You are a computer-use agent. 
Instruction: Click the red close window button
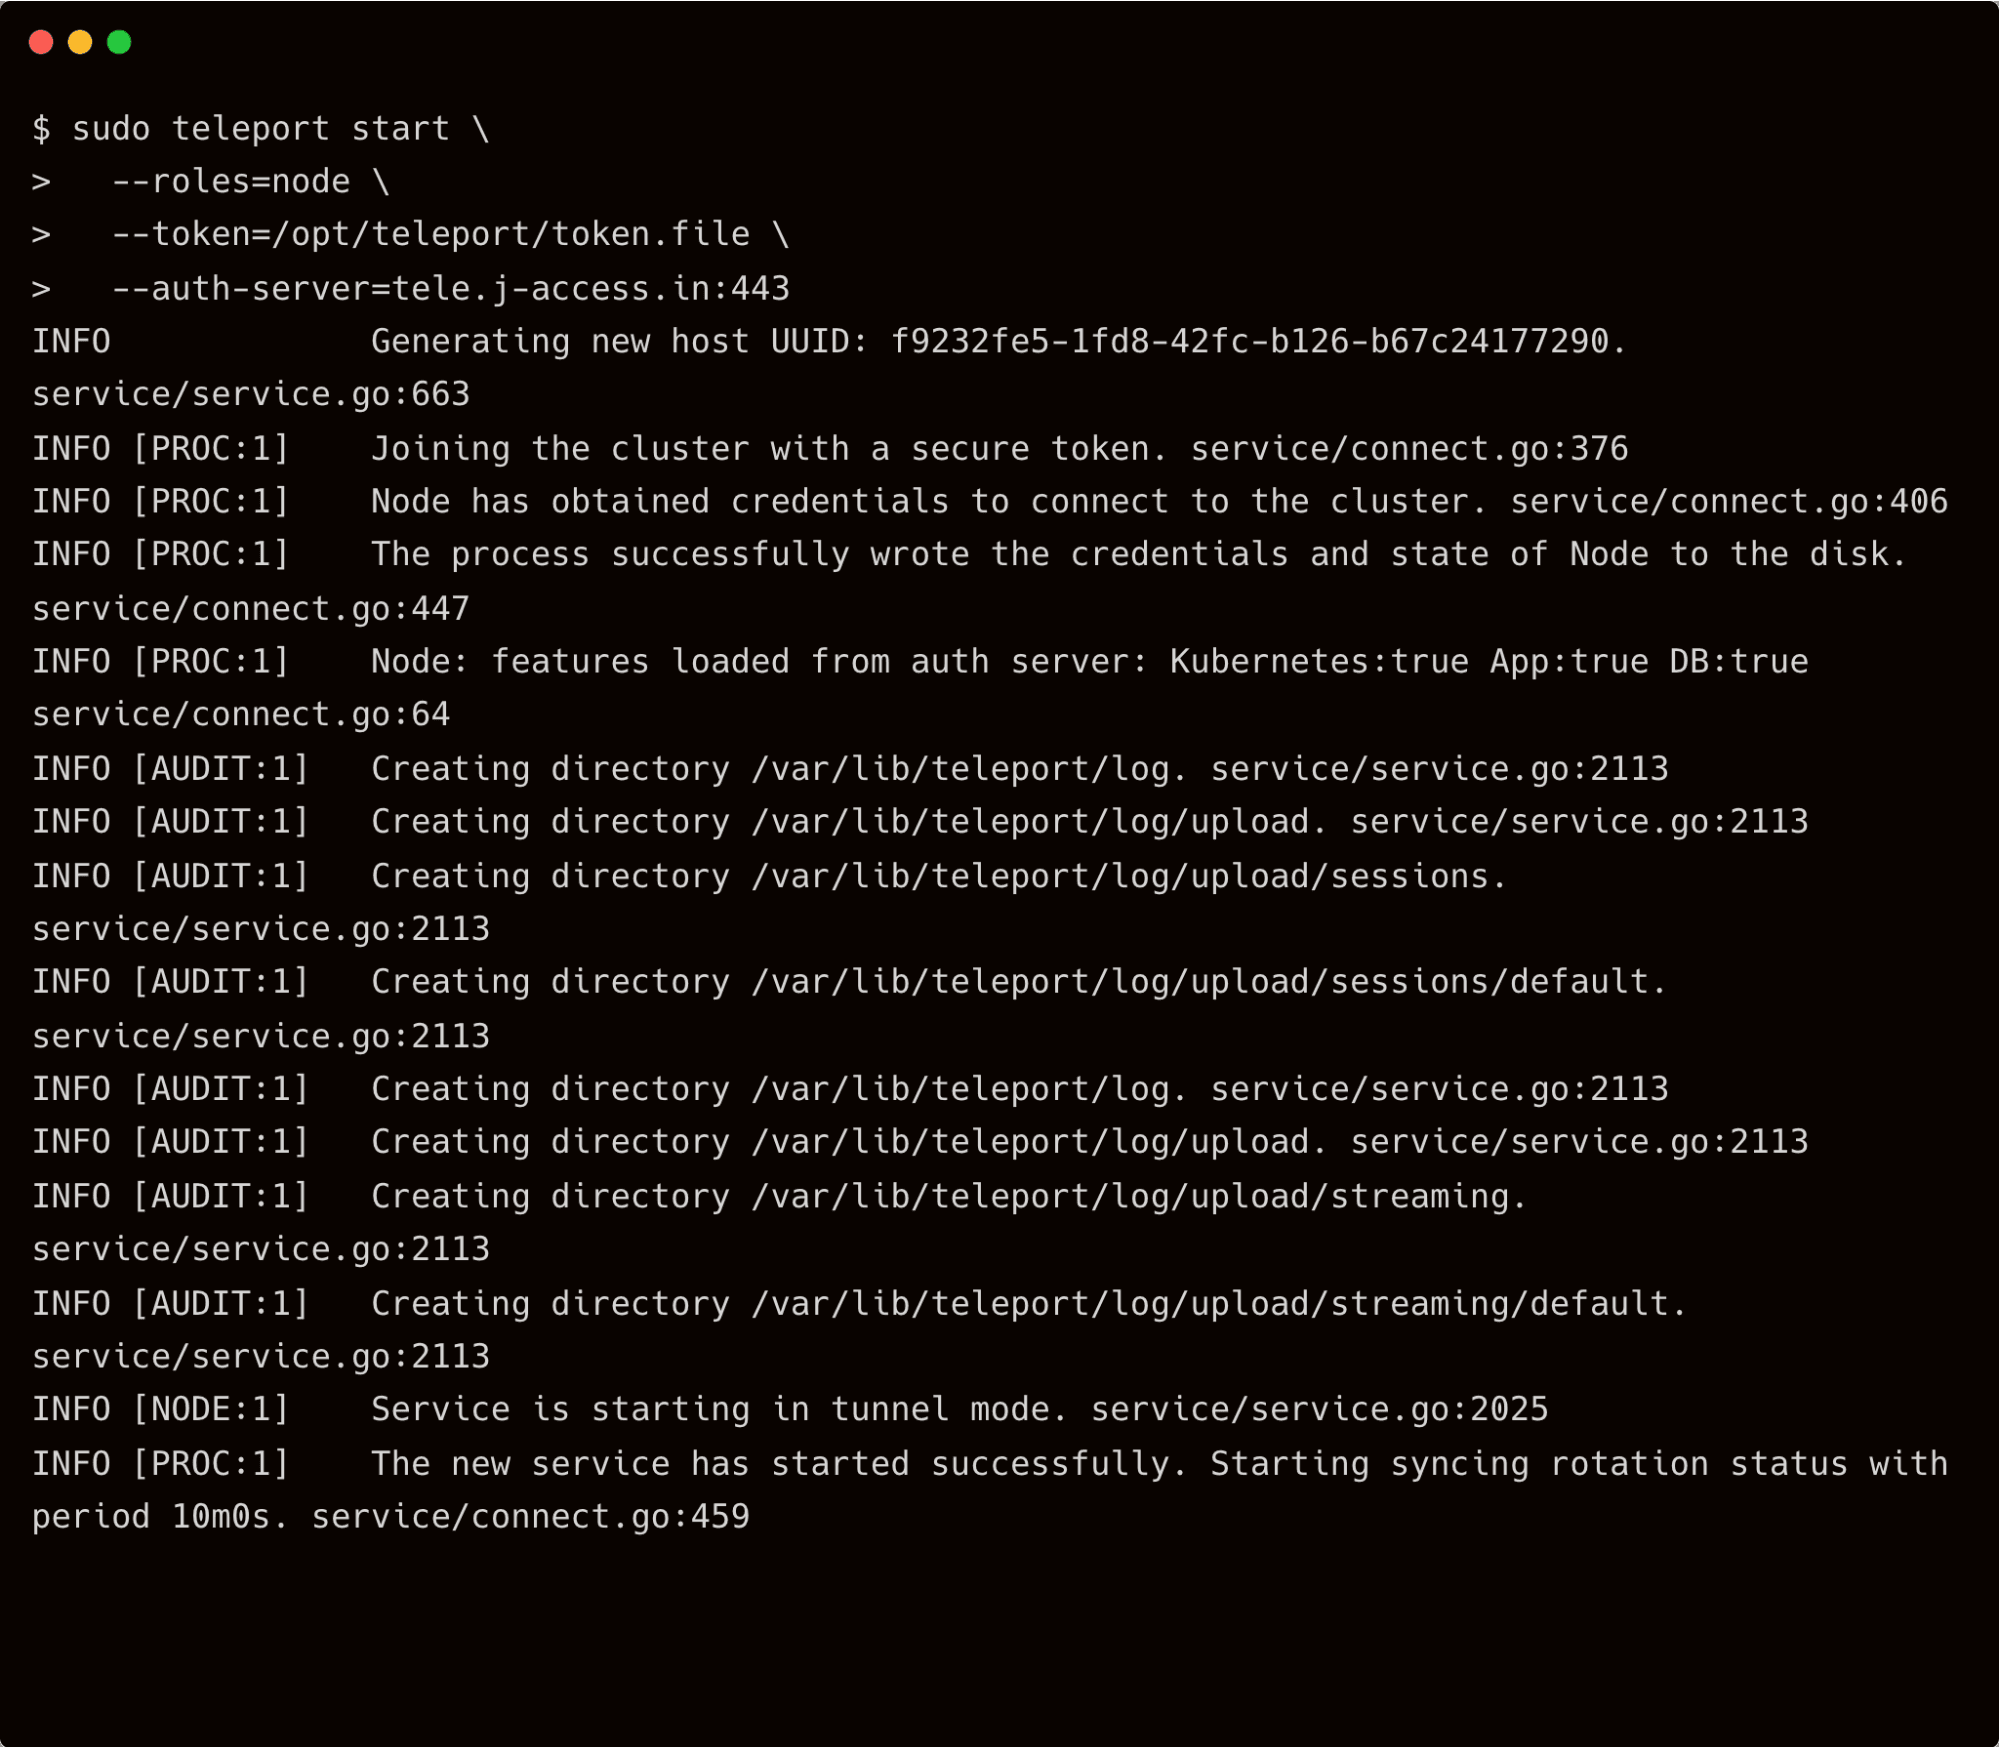(41, 42)
